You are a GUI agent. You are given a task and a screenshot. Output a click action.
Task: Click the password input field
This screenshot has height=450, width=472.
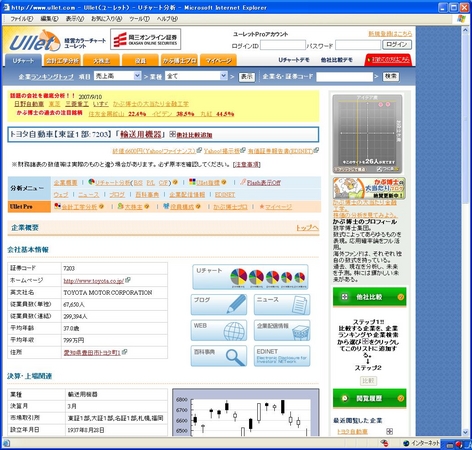point(358,45)
